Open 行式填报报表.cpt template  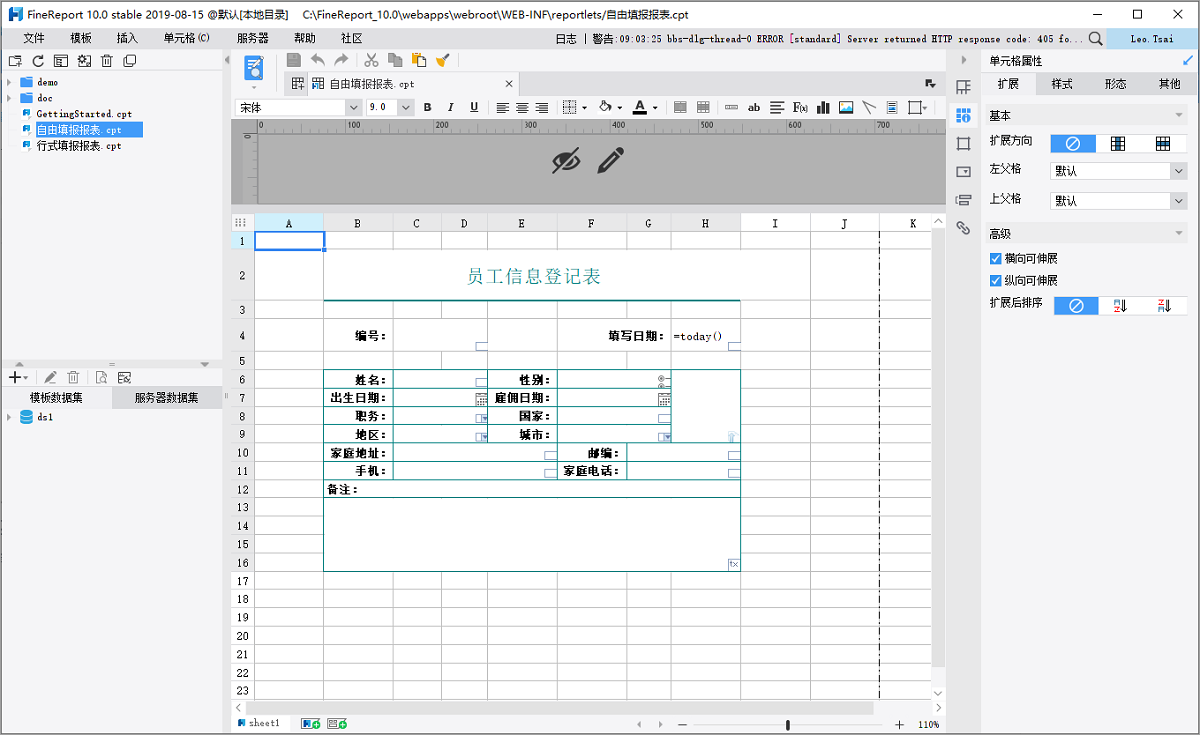click(x=79, y=146)
